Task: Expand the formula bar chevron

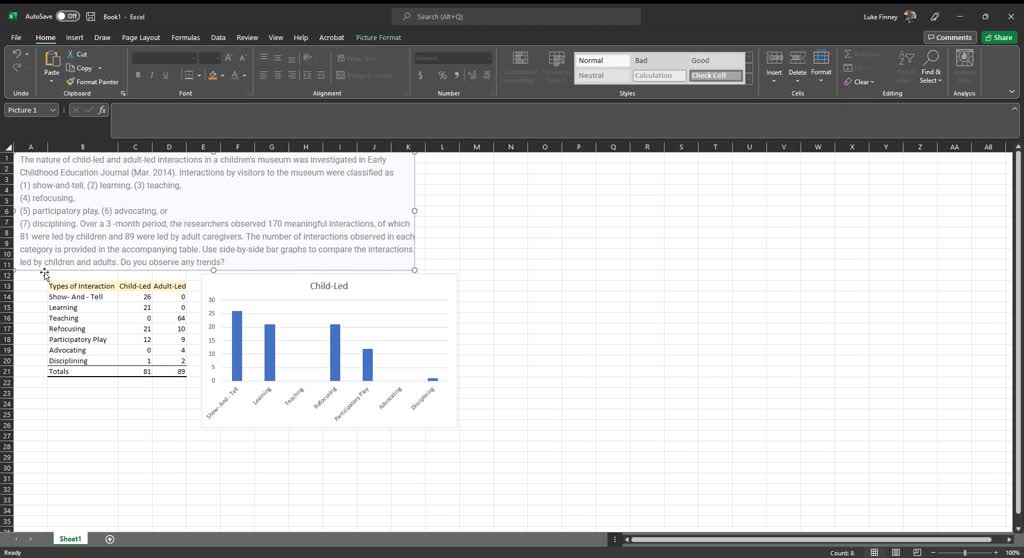Action: tap(1014, 108)
